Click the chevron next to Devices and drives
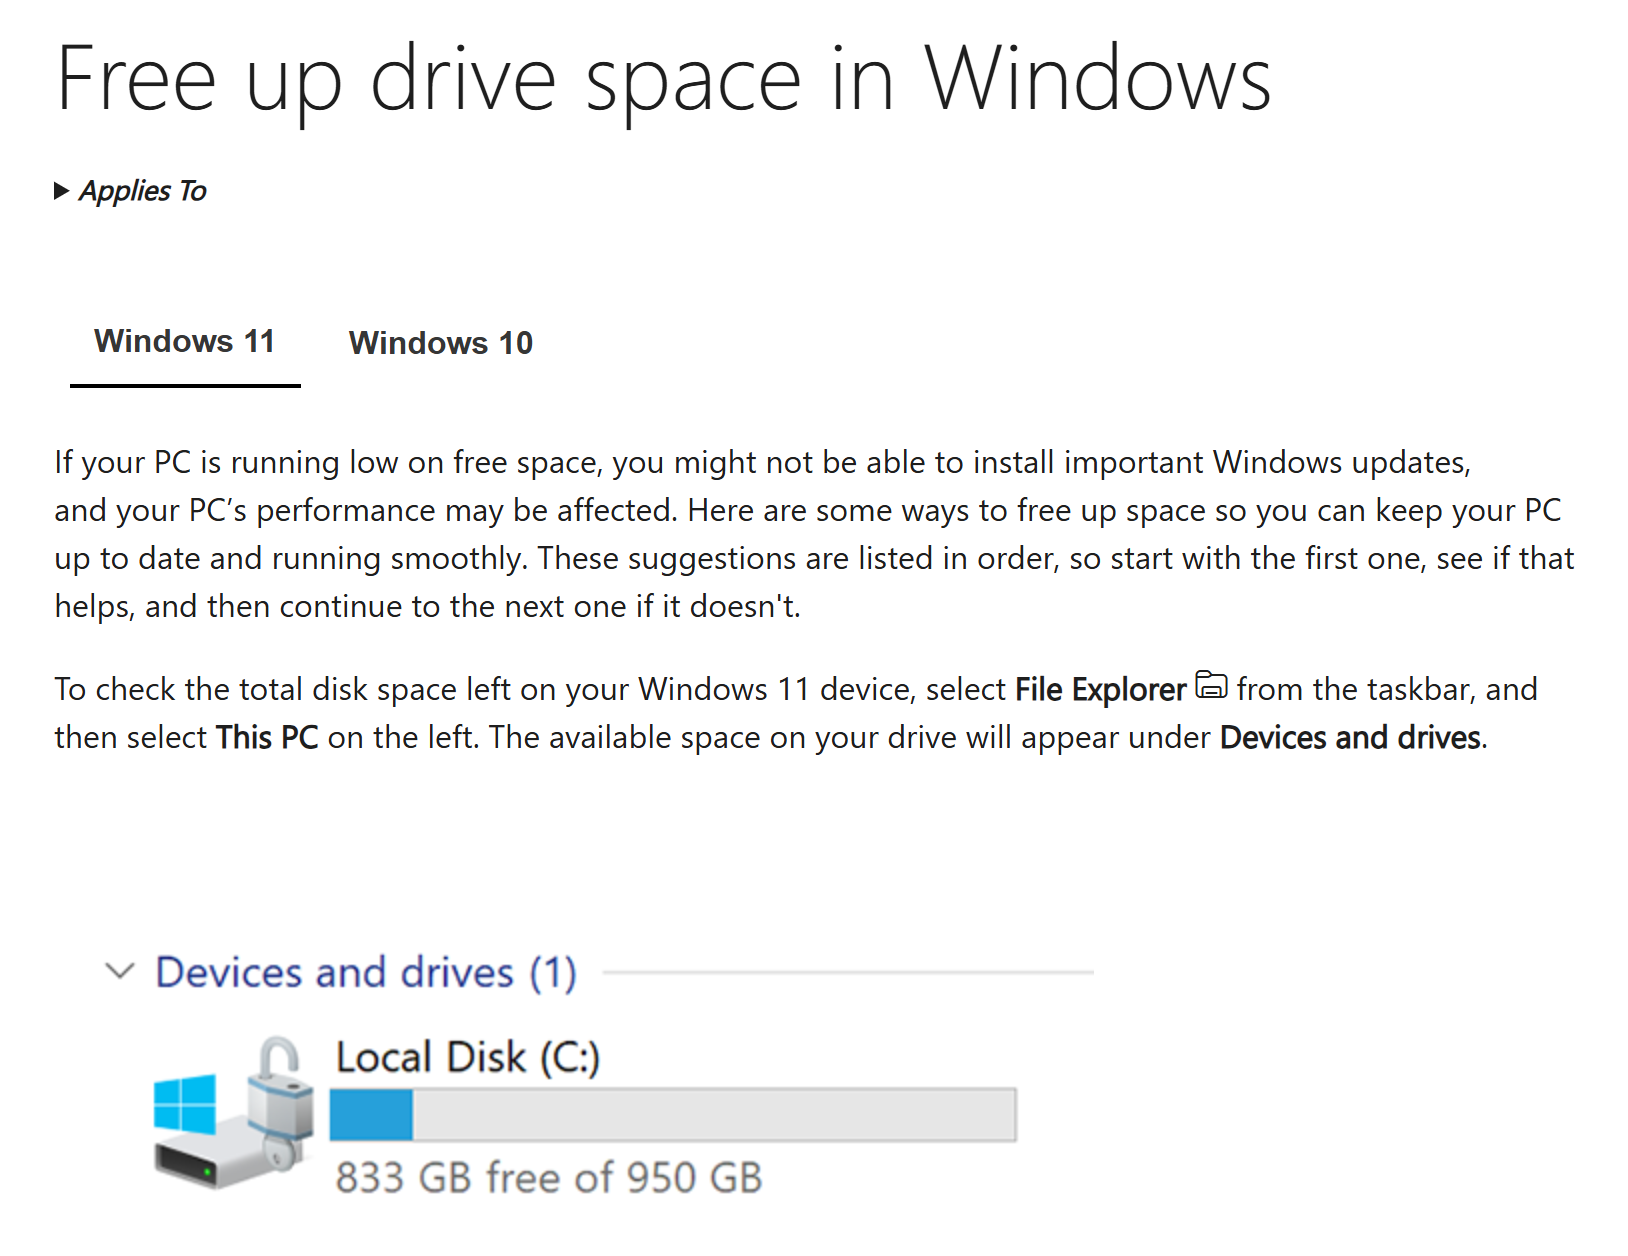This screenshot has width=1628, height=1256. tap(118, 970)
